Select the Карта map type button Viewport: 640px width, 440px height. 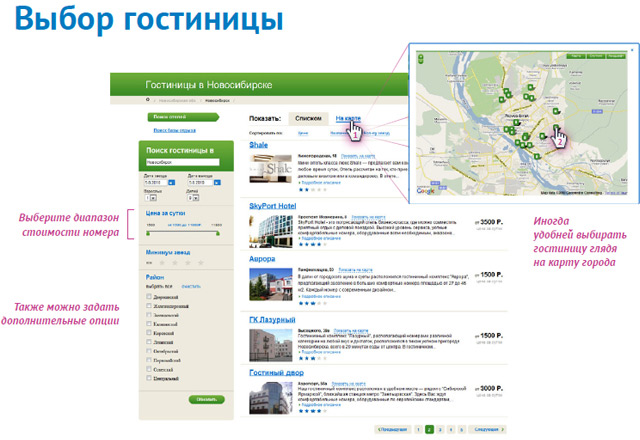(576, 56)
